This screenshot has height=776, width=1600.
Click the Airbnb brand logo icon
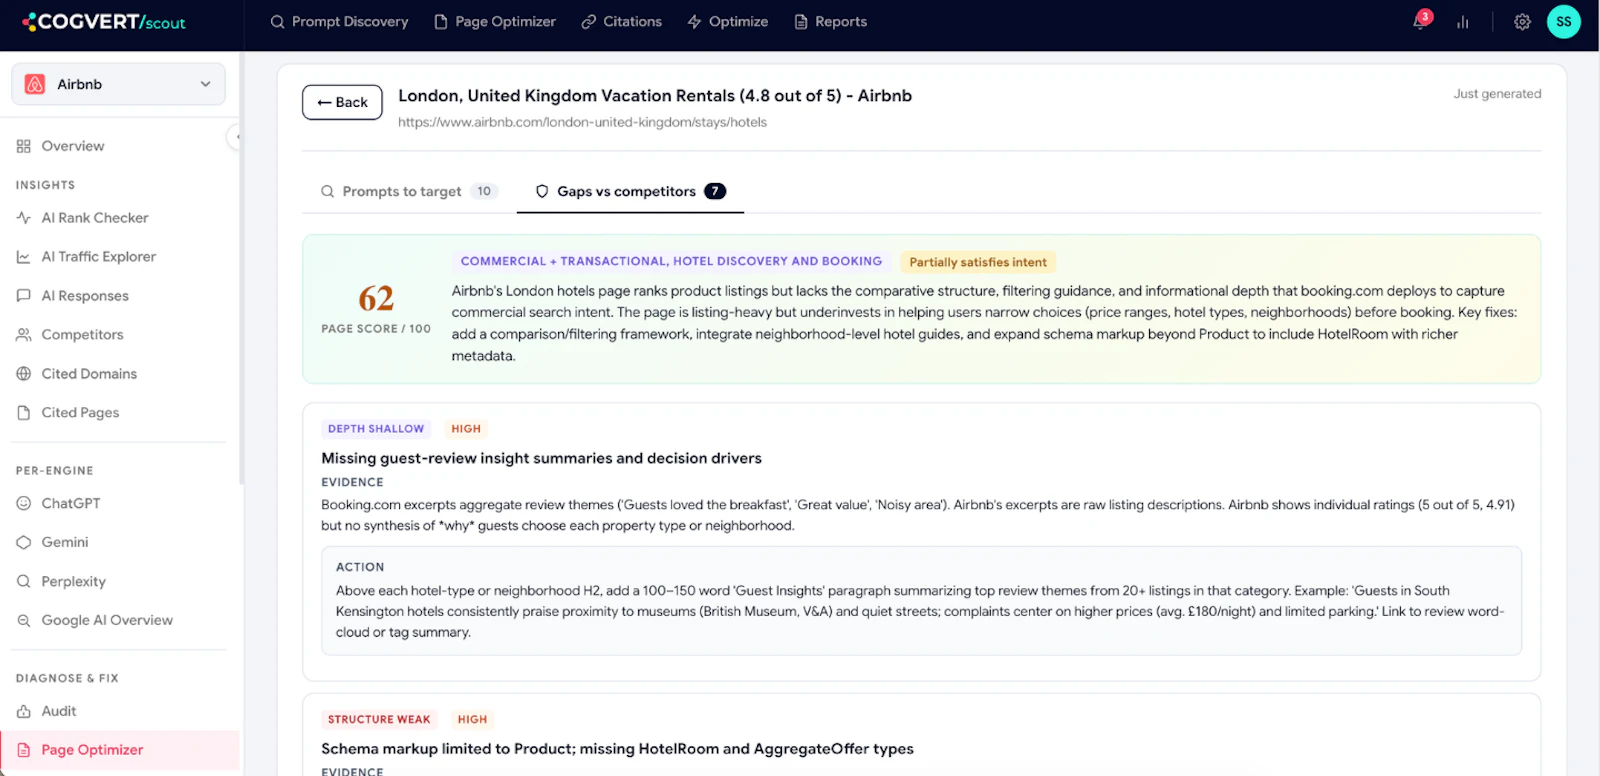[x=35, y=84]
